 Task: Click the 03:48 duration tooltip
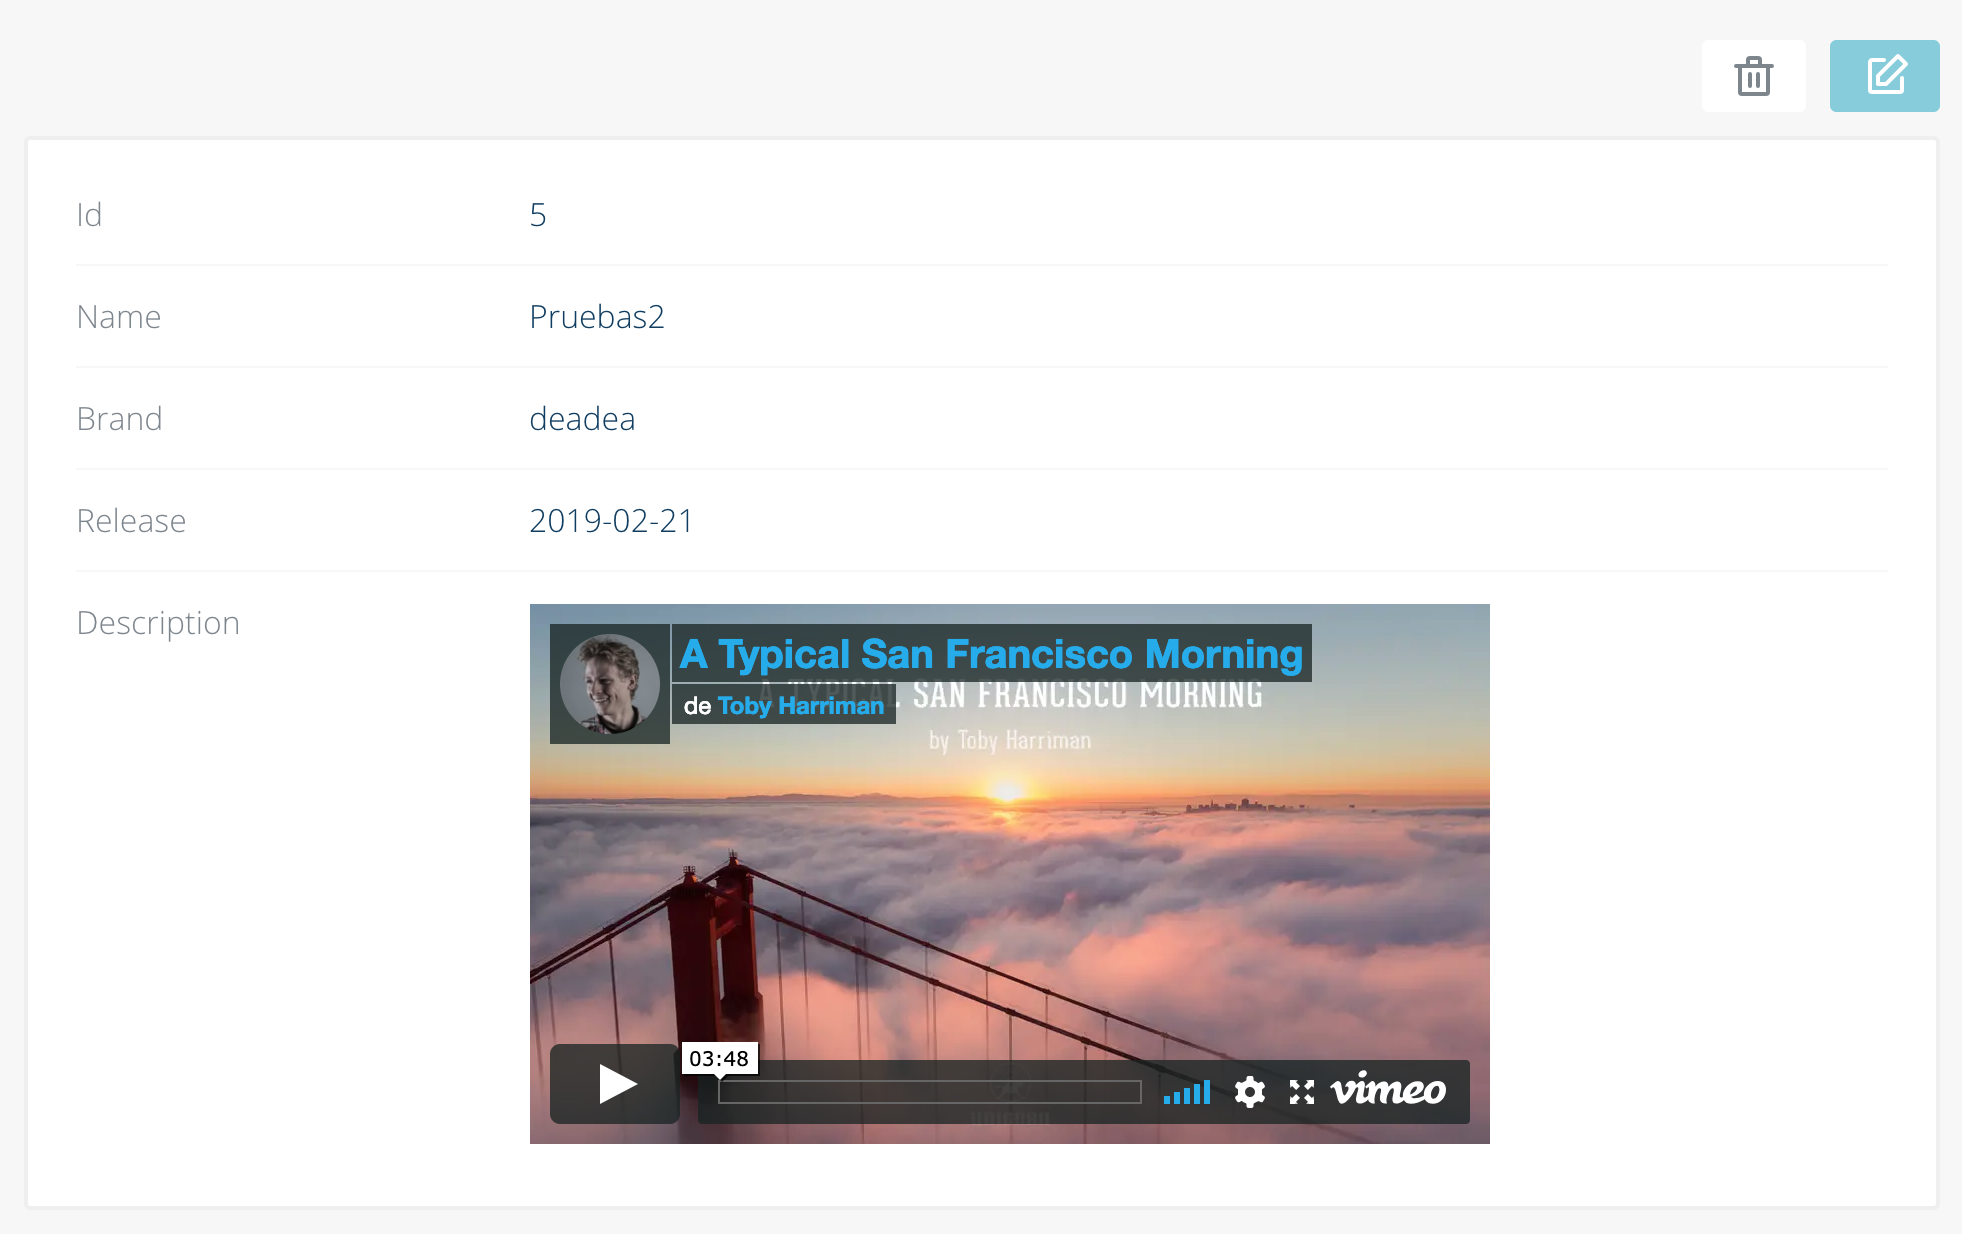point(719,1058)
